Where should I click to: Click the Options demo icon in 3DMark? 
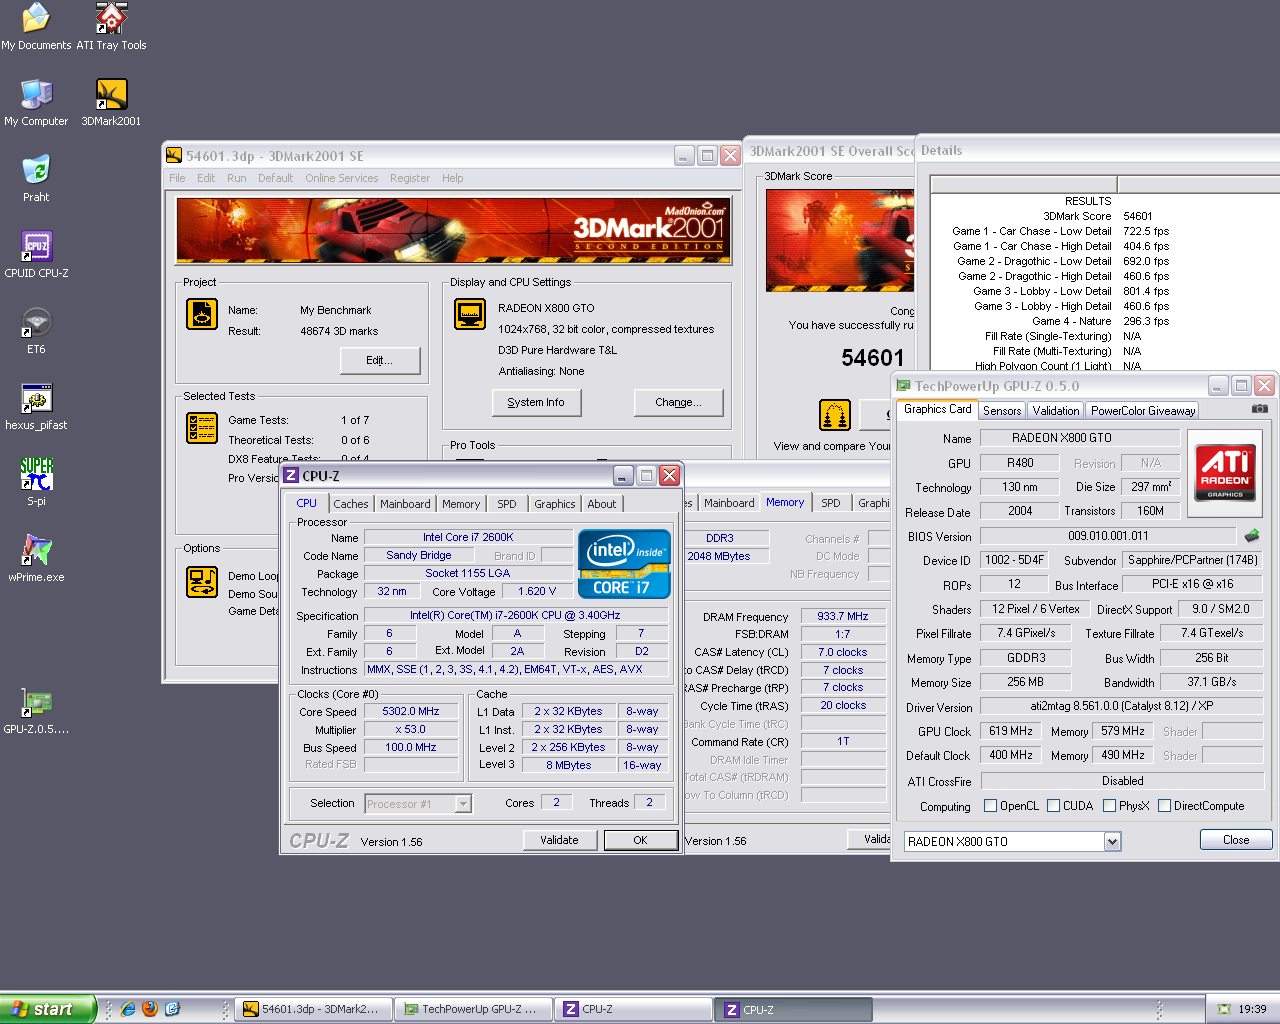202,582
